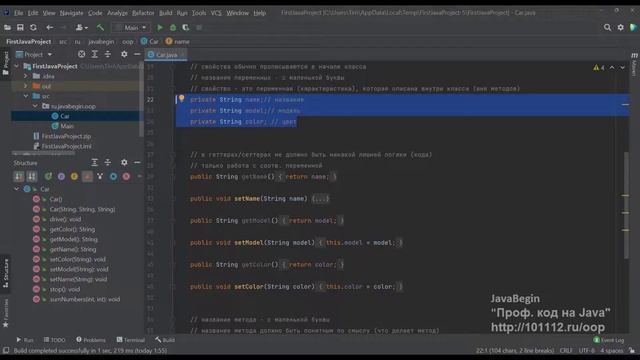
Task: Toggle Show Lambdas red icon in Structure
Action: point(127,176)
